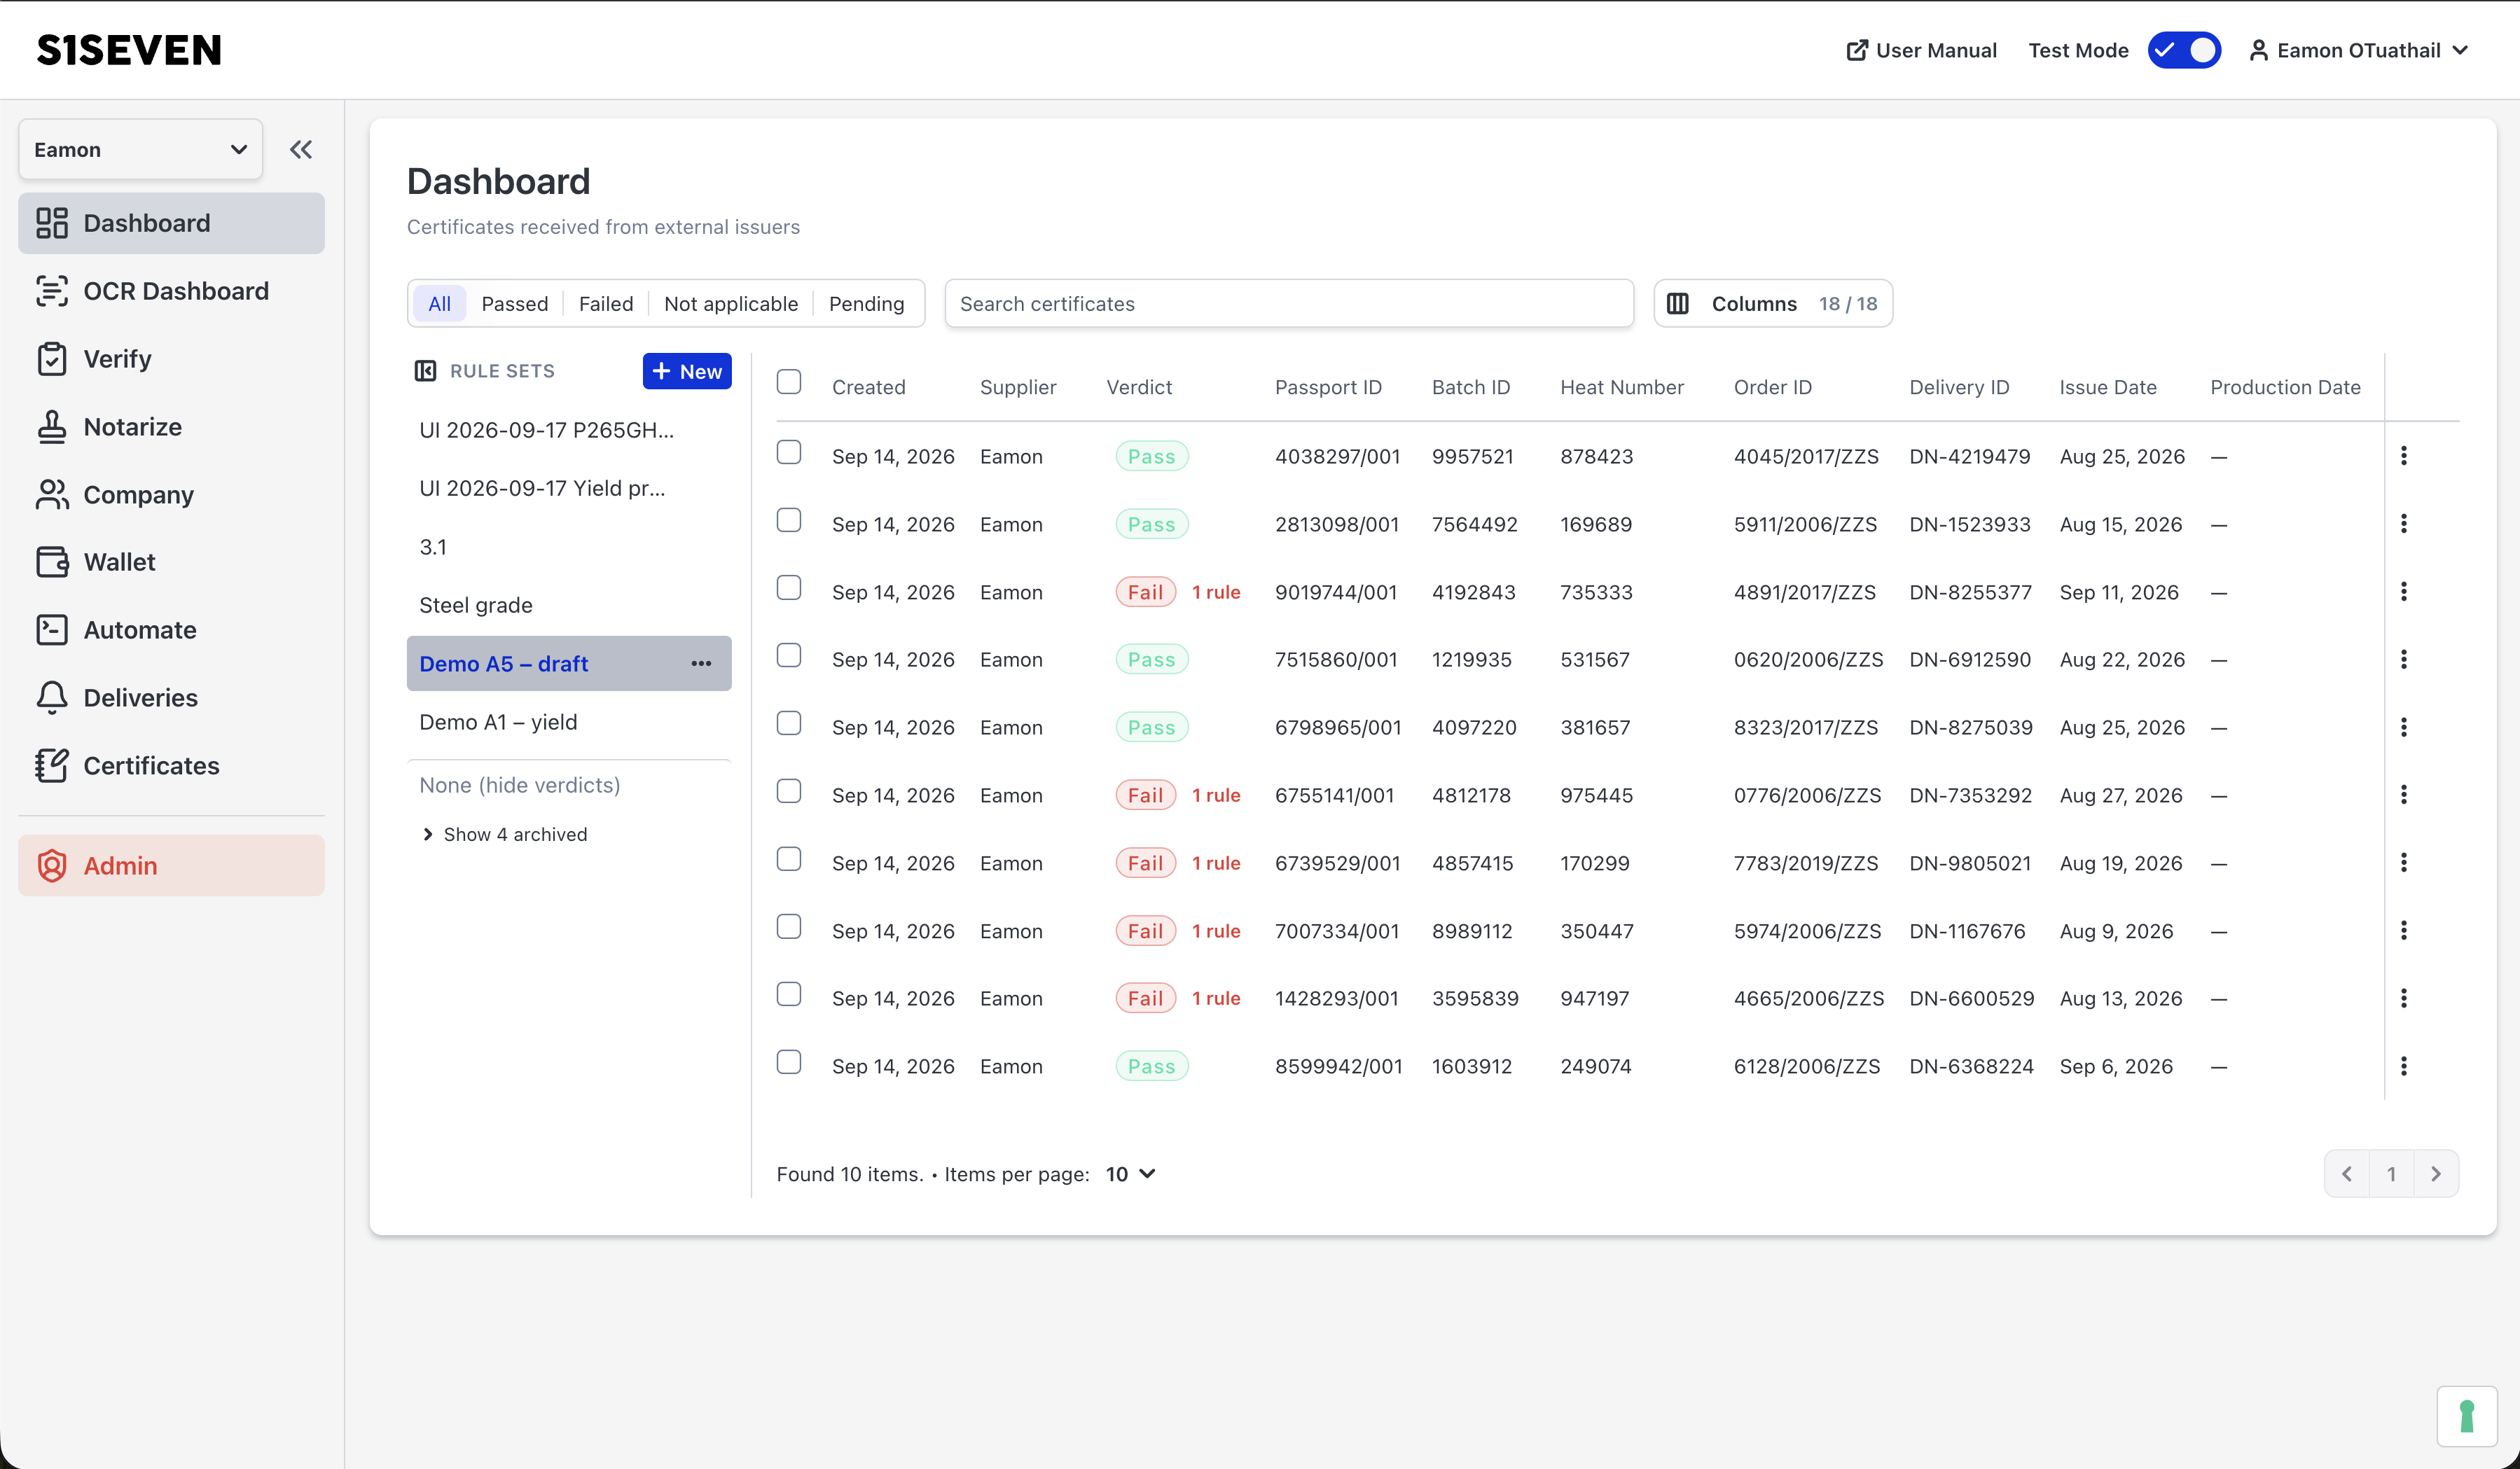2520x1469 pixels.
Task: Open the Admin section
Action: point(171,866)
